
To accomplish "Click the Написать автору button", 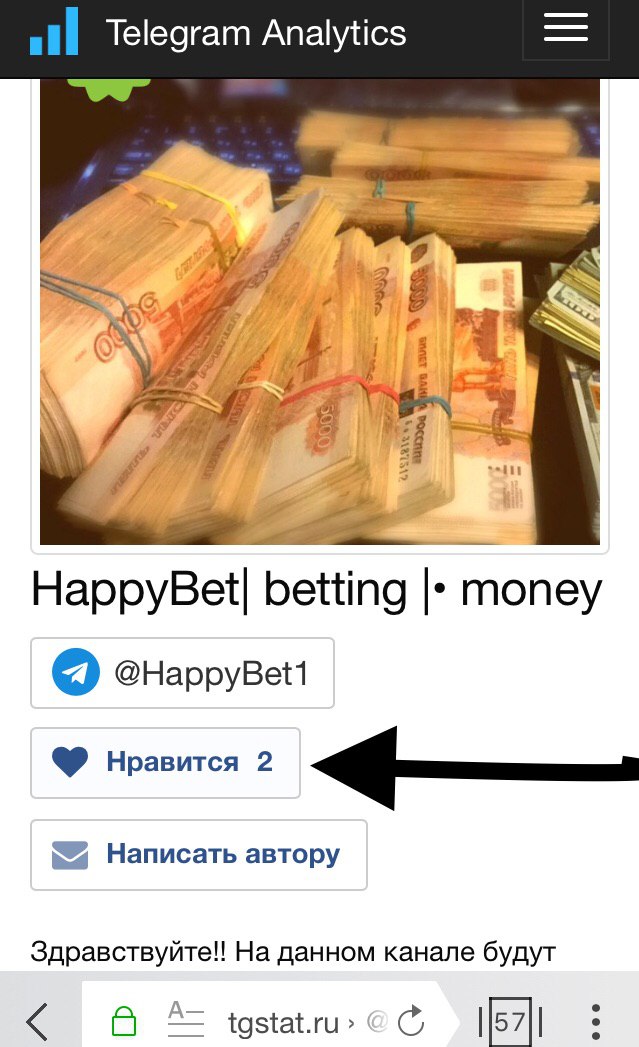I will [199, 855].
